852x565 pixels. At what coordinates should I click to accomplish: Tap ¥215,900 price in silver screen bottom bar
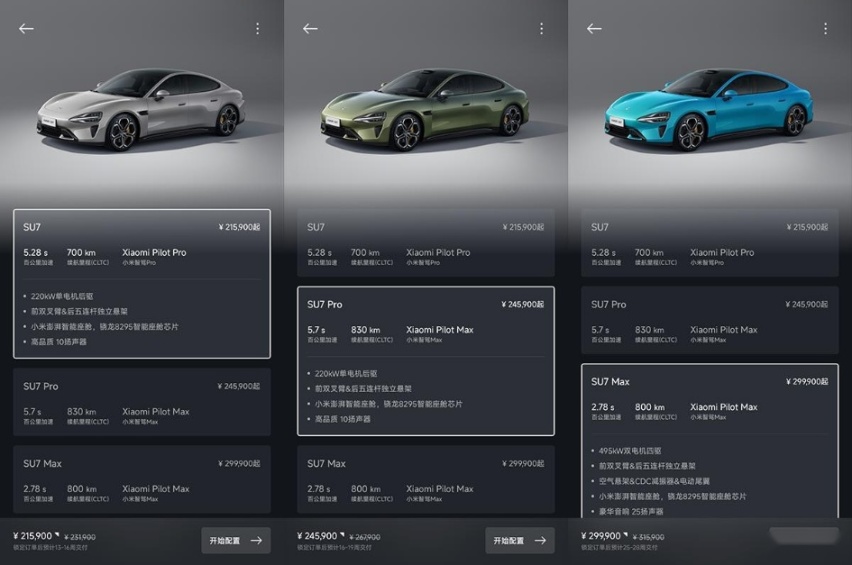point(33,536)
